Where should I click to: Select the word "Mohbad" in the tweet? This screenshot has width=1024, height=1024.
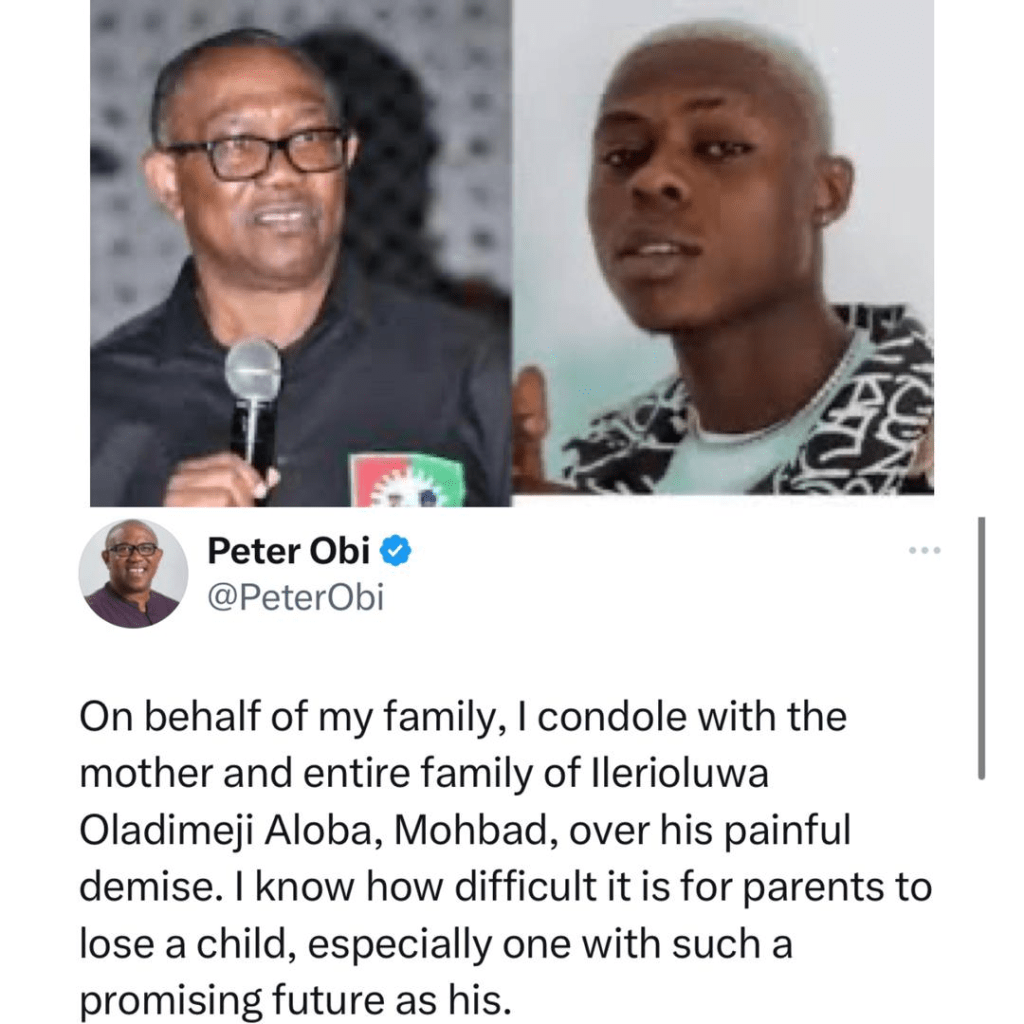tap(475, 831)
